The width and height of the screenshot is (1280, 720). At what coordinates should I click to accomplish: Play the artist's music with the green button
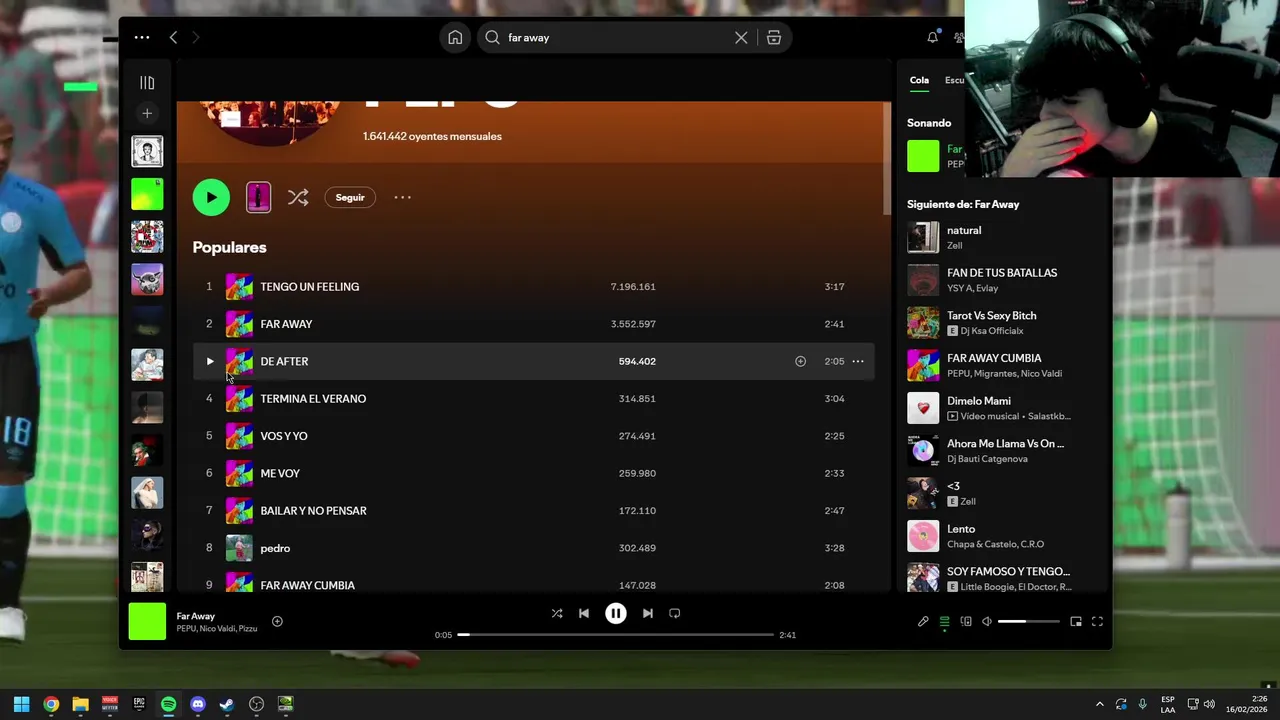(211, 197)
